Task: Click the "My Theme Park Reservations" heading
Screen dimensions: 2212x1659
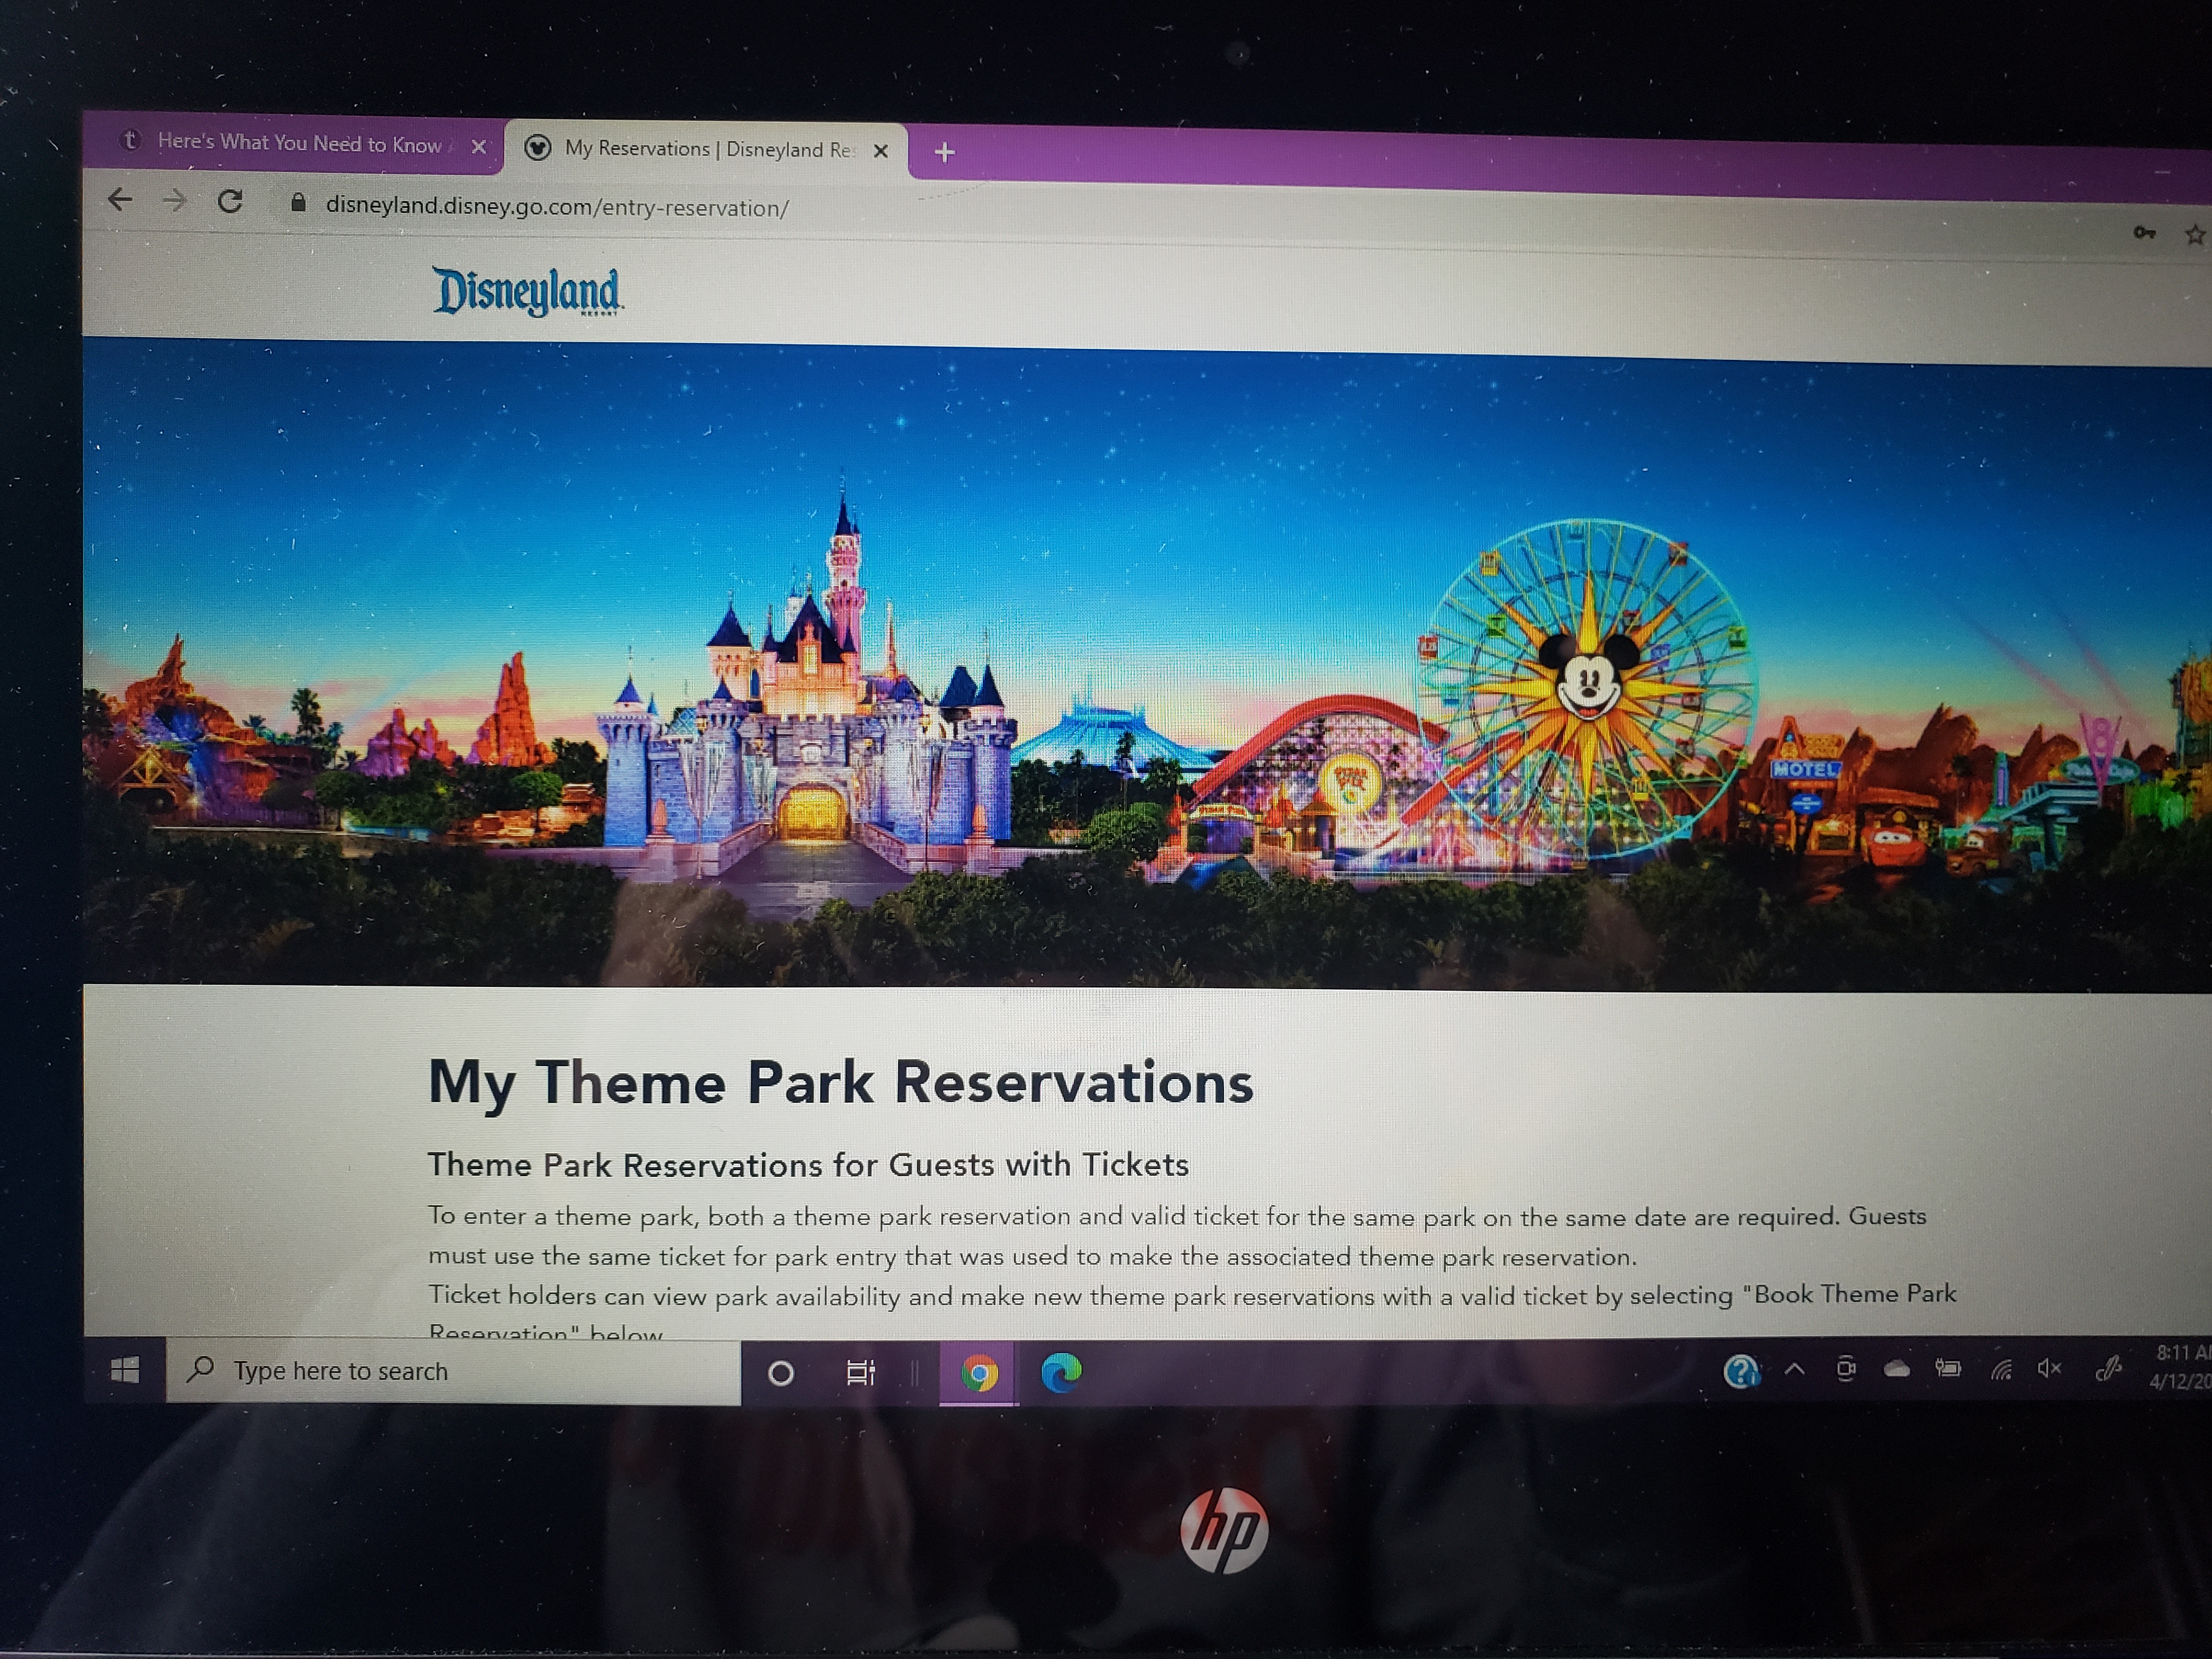Action: click(840, 1083)
